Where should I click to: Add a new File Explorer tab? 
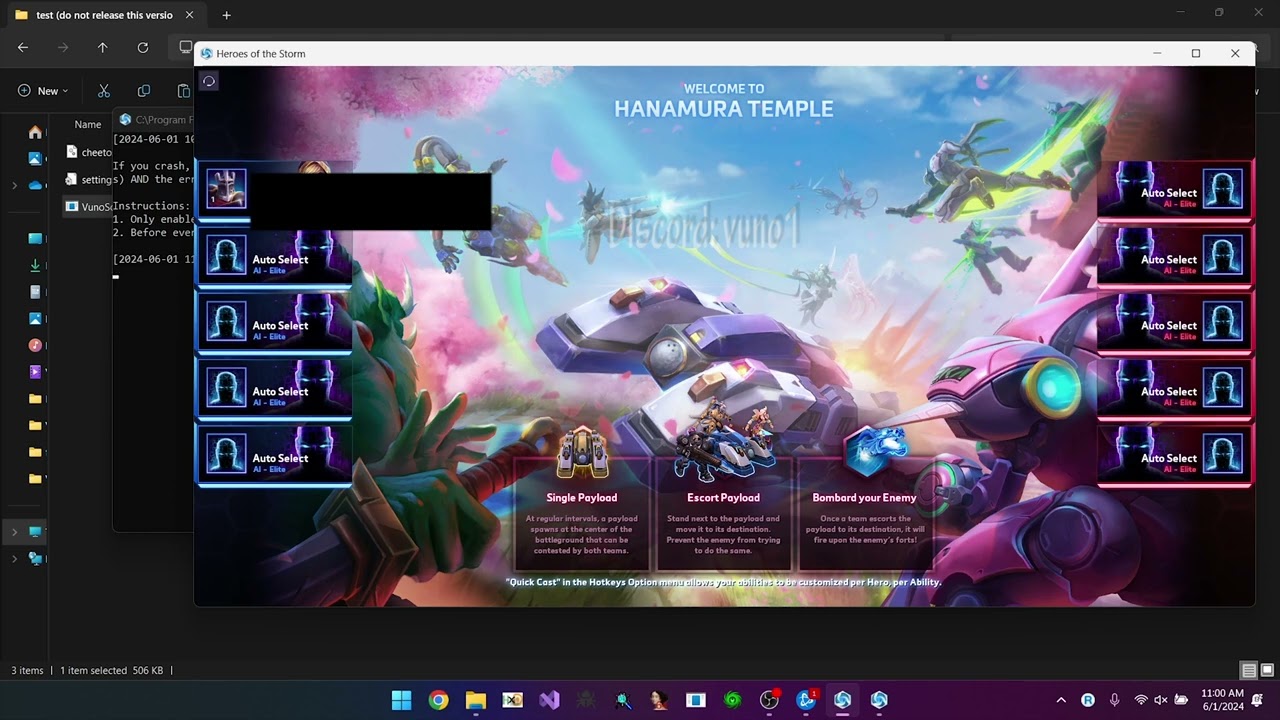click(226, 15)
